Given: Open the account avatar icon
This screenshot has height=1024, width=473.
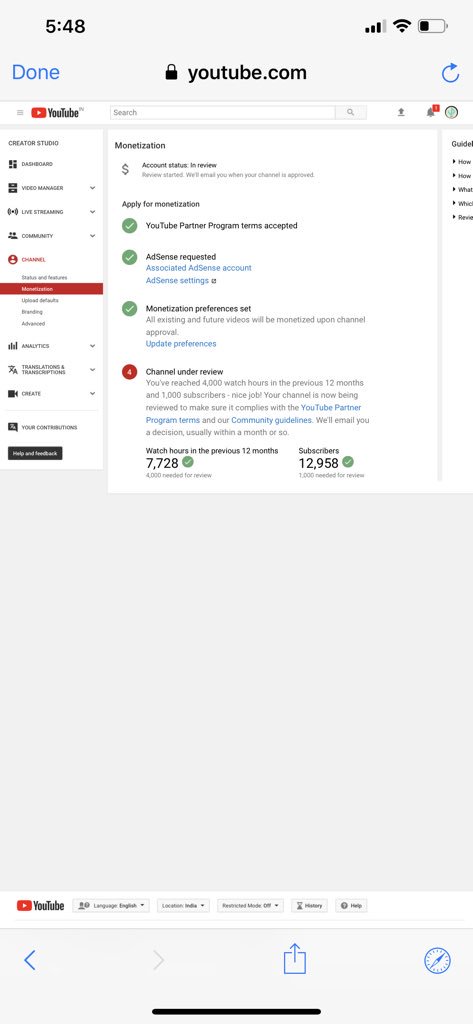Looking at the screenshot, I should point(451,112).
